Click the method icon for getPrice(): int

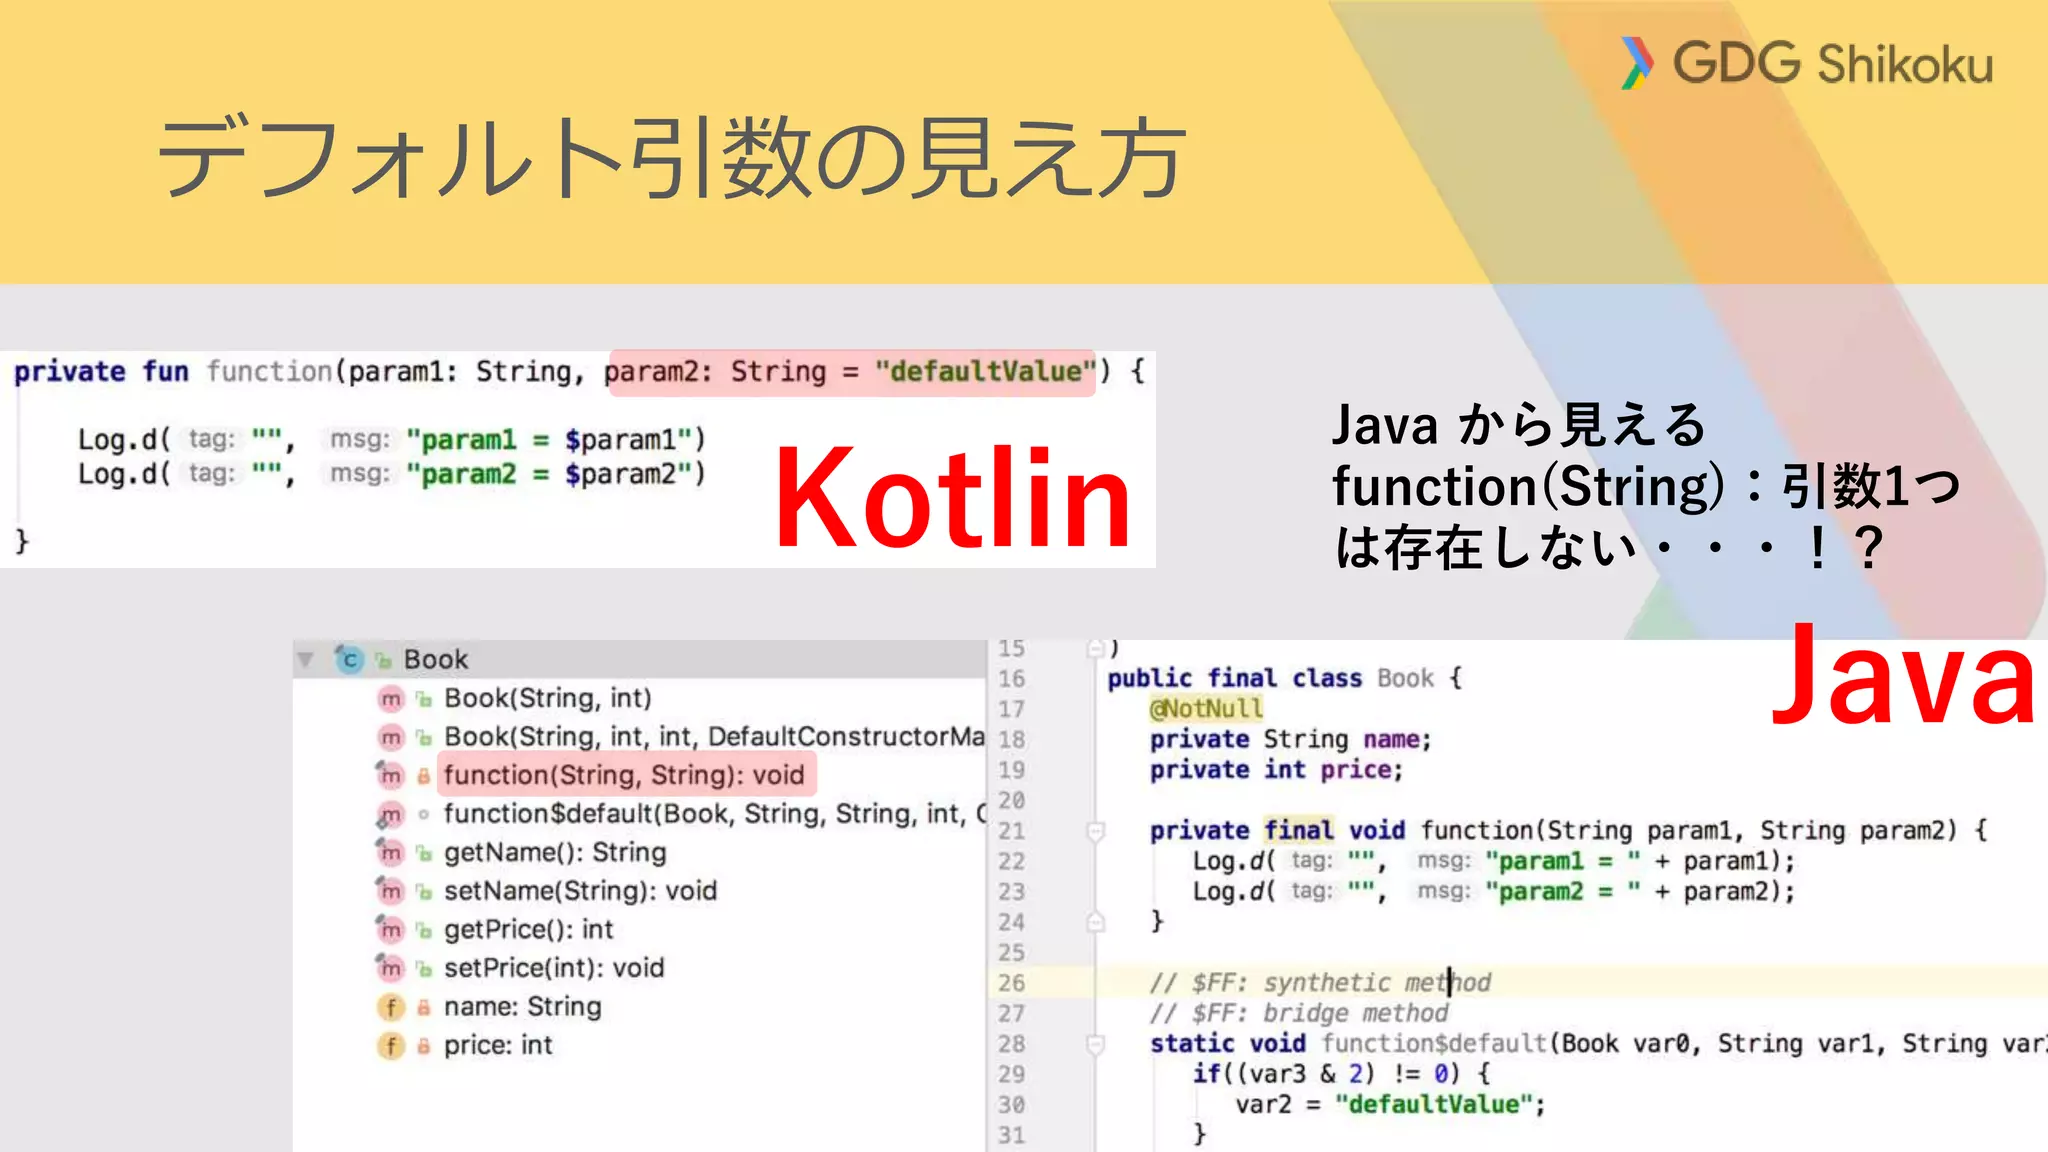click(391, 930)
